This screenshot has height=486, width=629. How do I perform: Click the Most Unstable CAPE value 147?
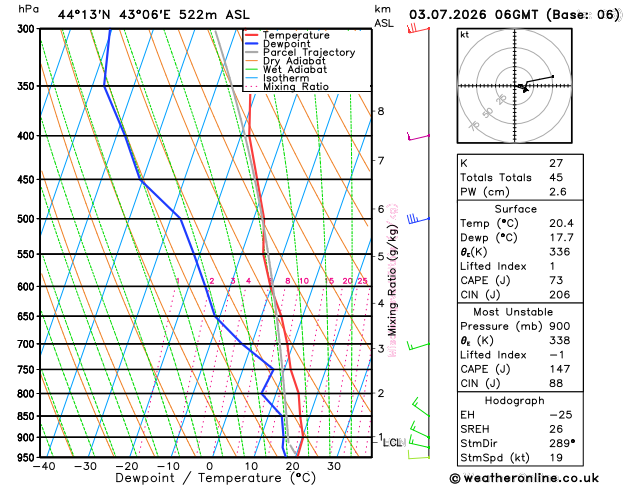point(560,369)
